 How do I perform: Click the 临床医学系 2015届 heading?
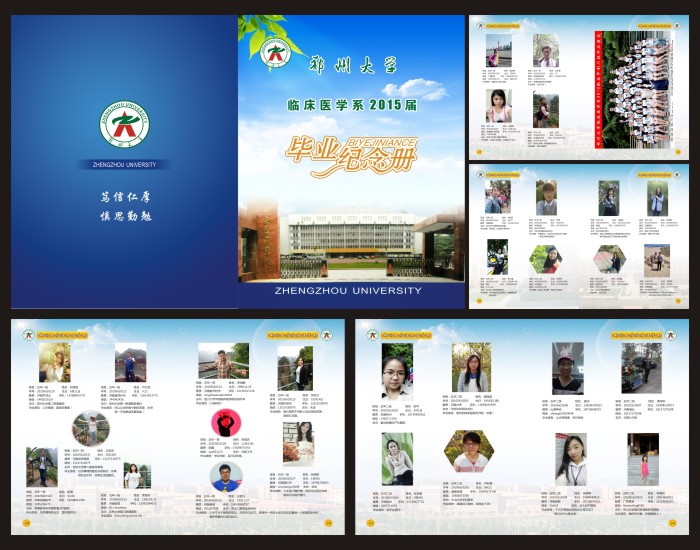click(352, 105)
